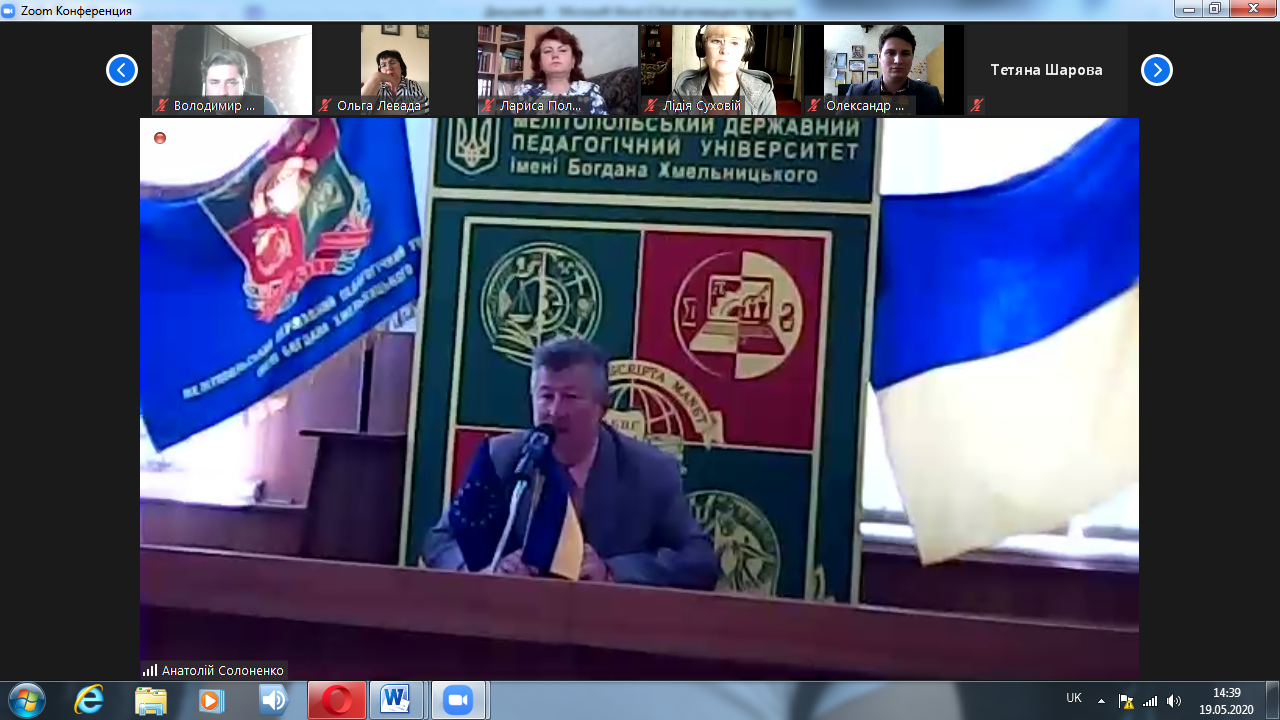The image size is (1280, 720).
Task: Open Internet Explorer from taskbar
Action: coord(89,701)
